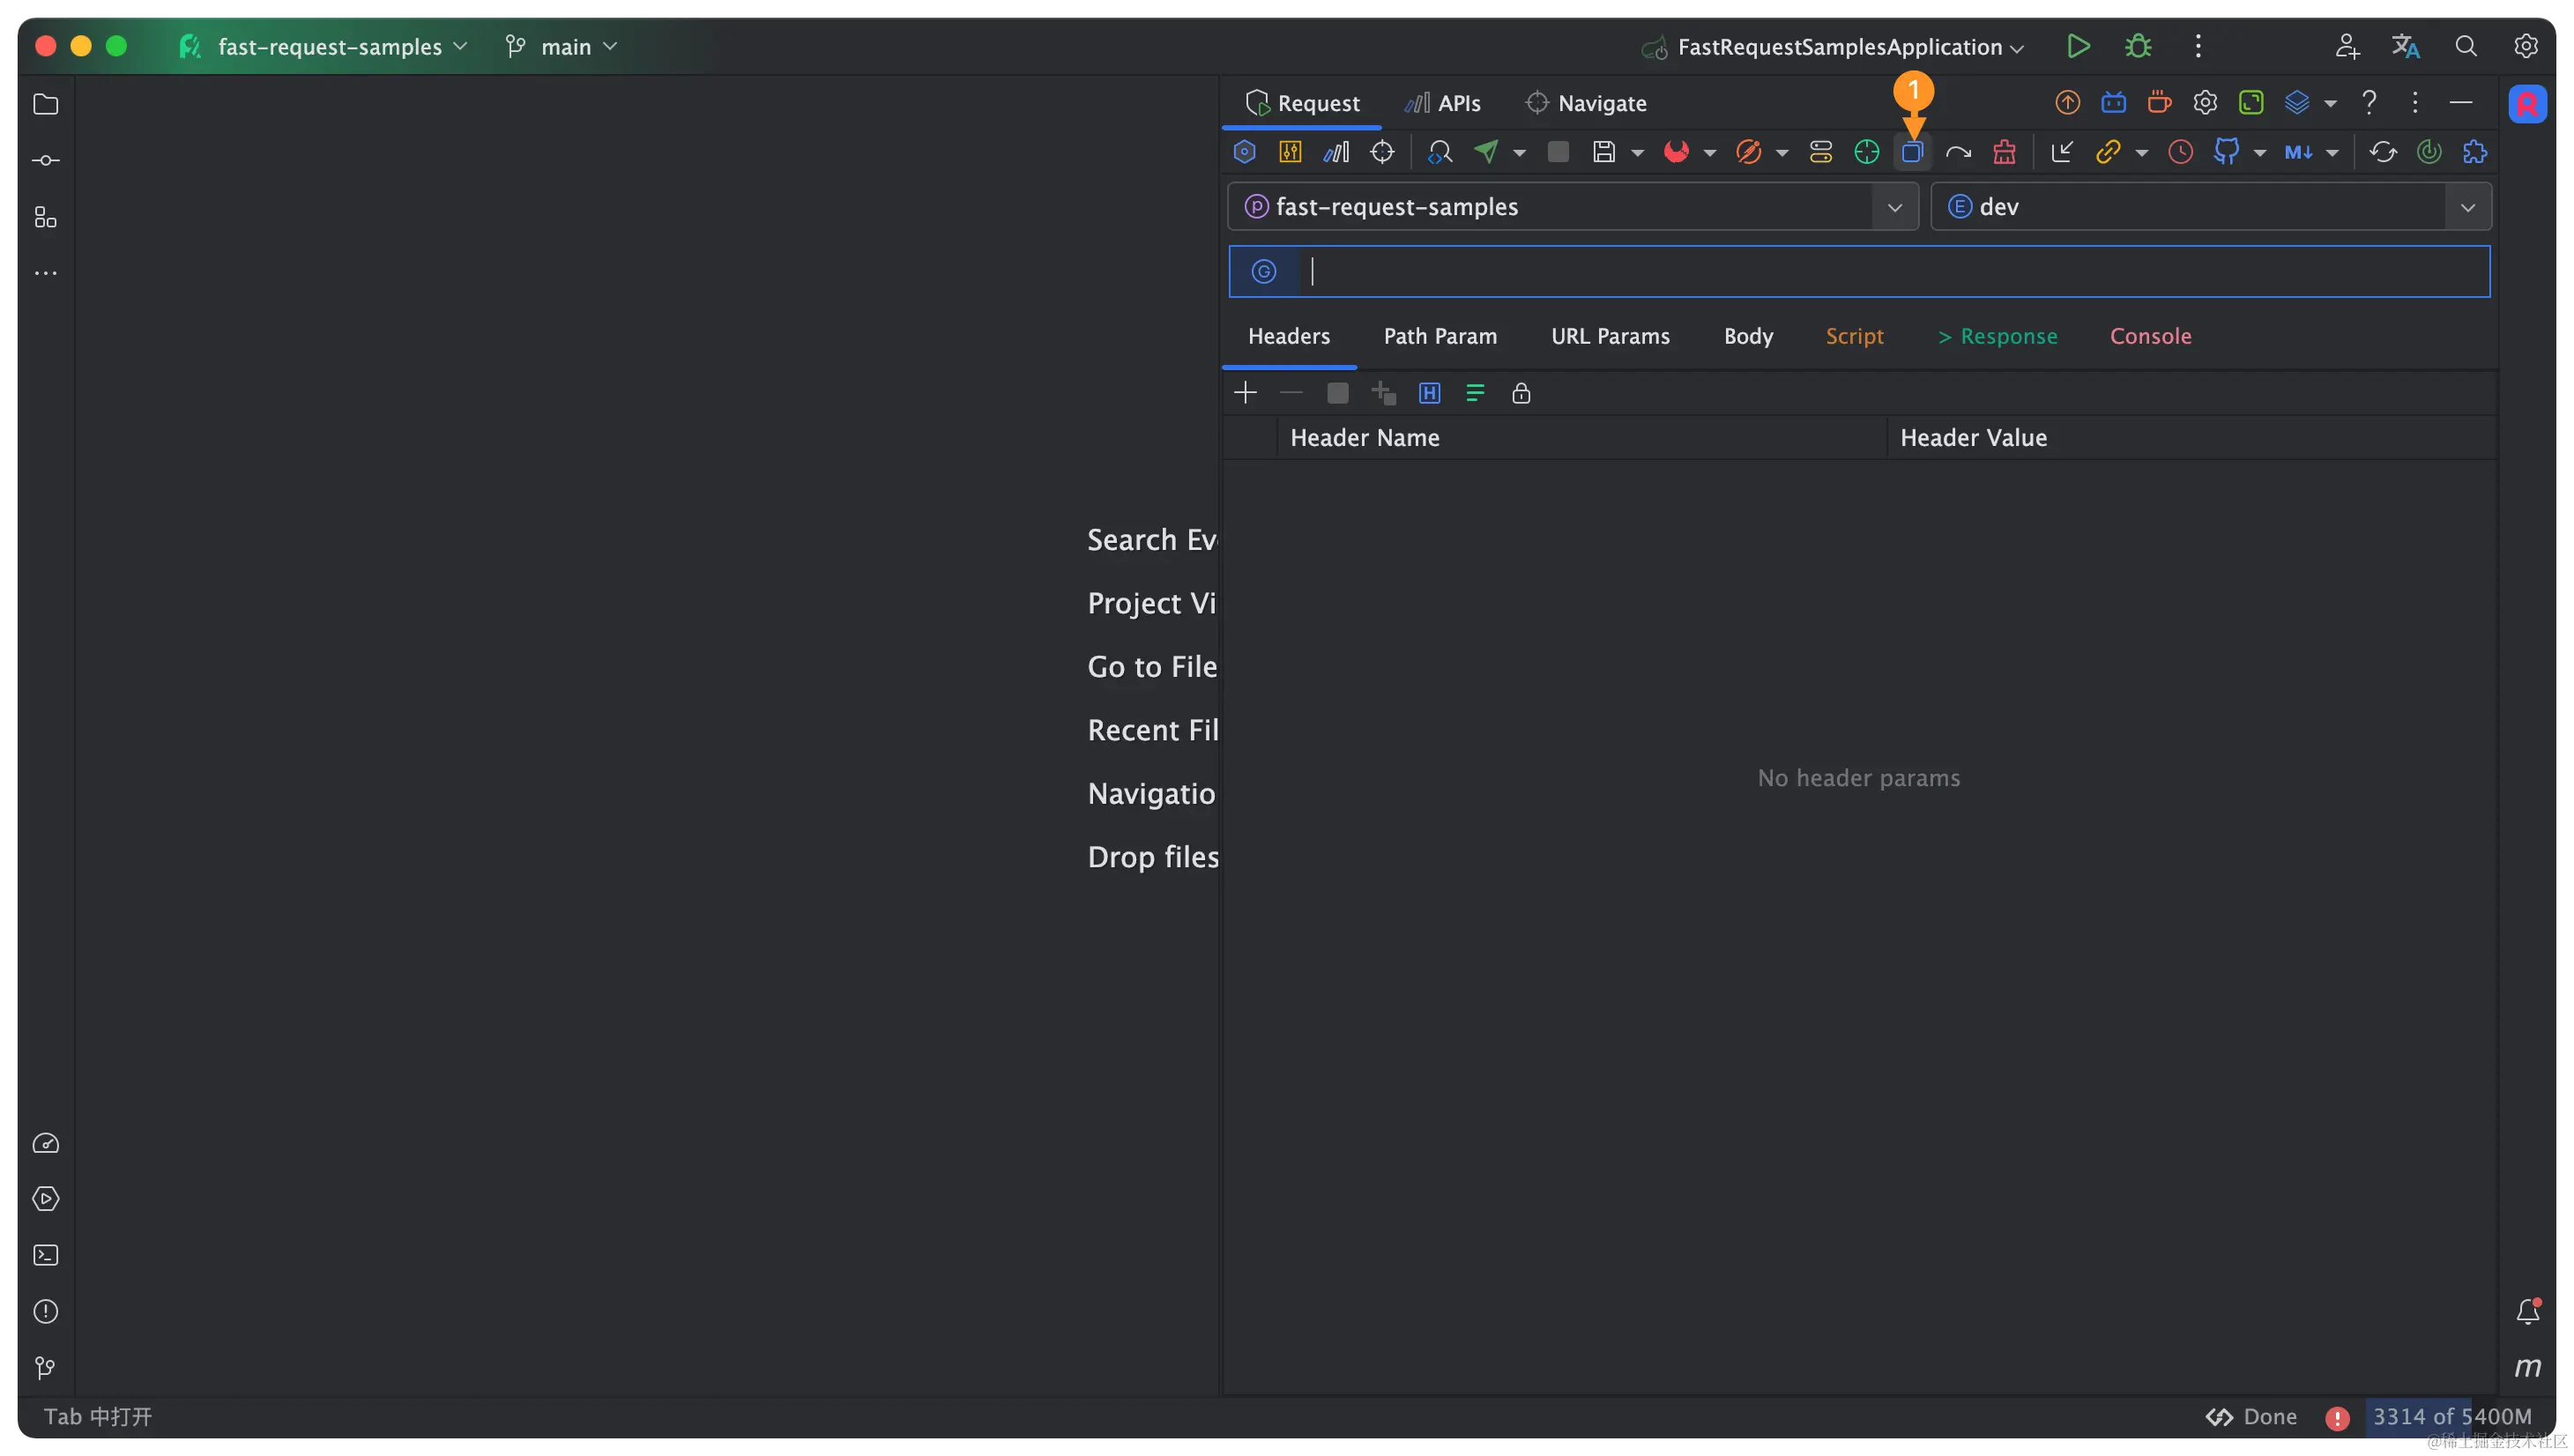The height and width of the screenshot is (1456, 2574).
Task: Switch to the APIs tab
Action: click(x=1442, y=103)
